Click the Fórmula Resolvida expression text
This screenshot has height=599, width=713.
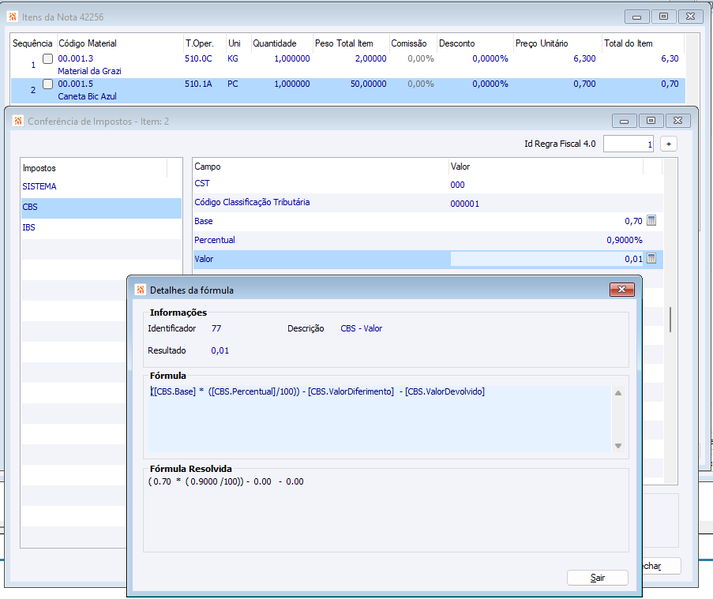coord(226,482)
